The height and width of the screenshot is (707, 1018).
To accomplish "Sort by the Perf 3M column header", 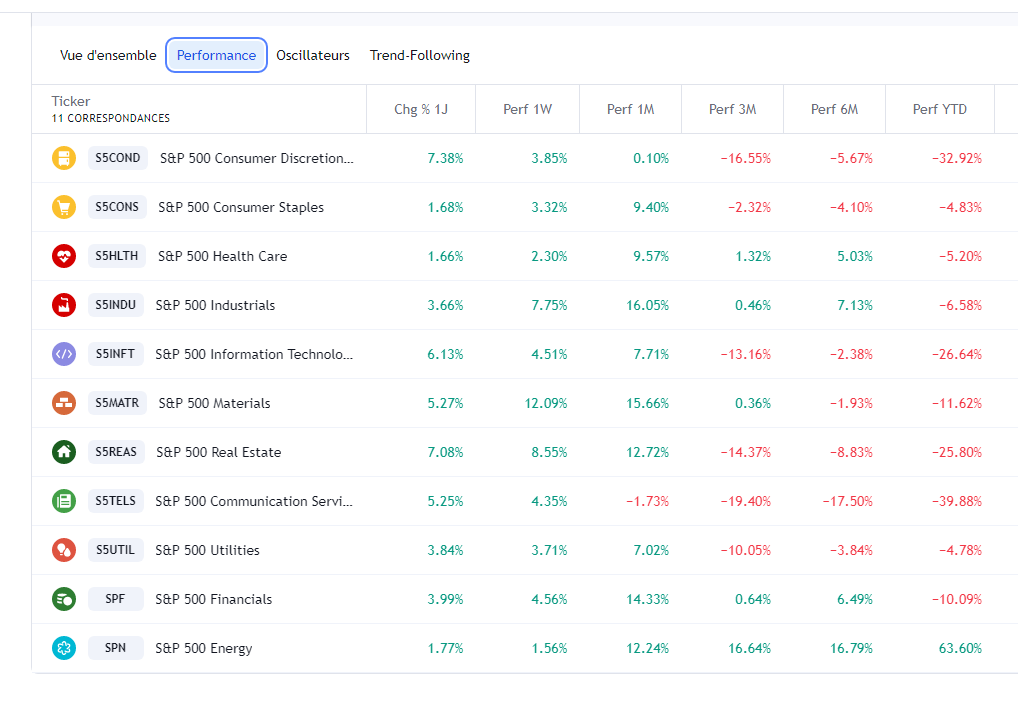I will [732, 109].
